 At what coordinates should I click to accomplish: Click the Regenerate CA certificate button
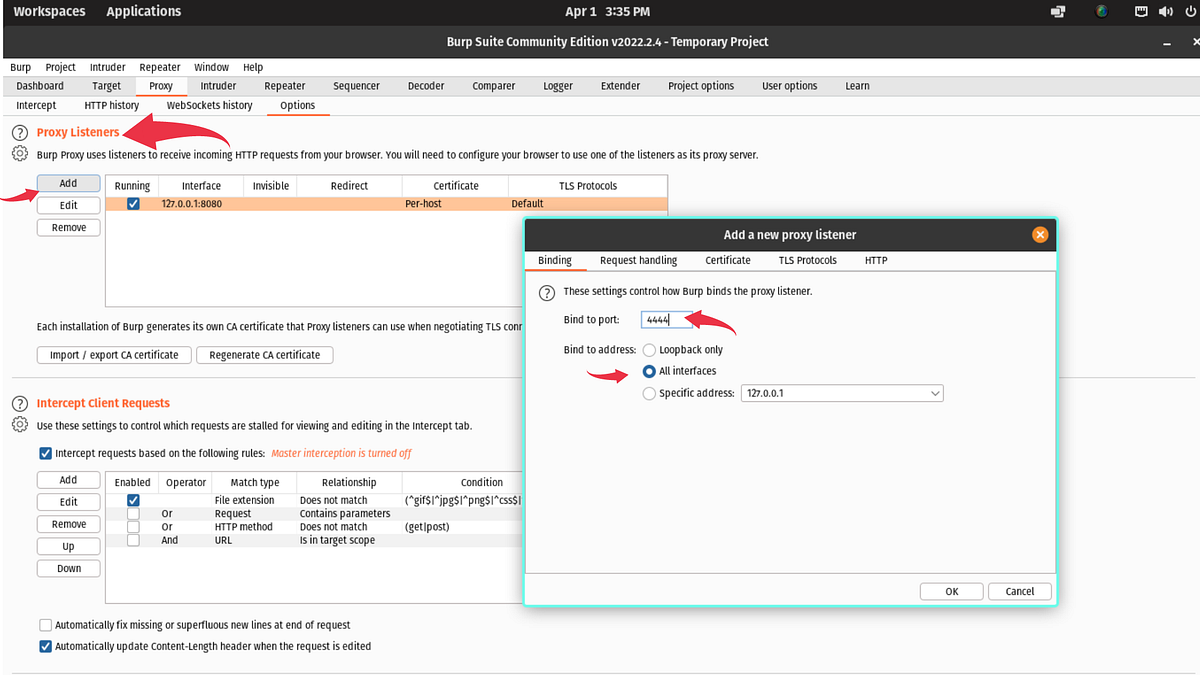click(264, 354)
